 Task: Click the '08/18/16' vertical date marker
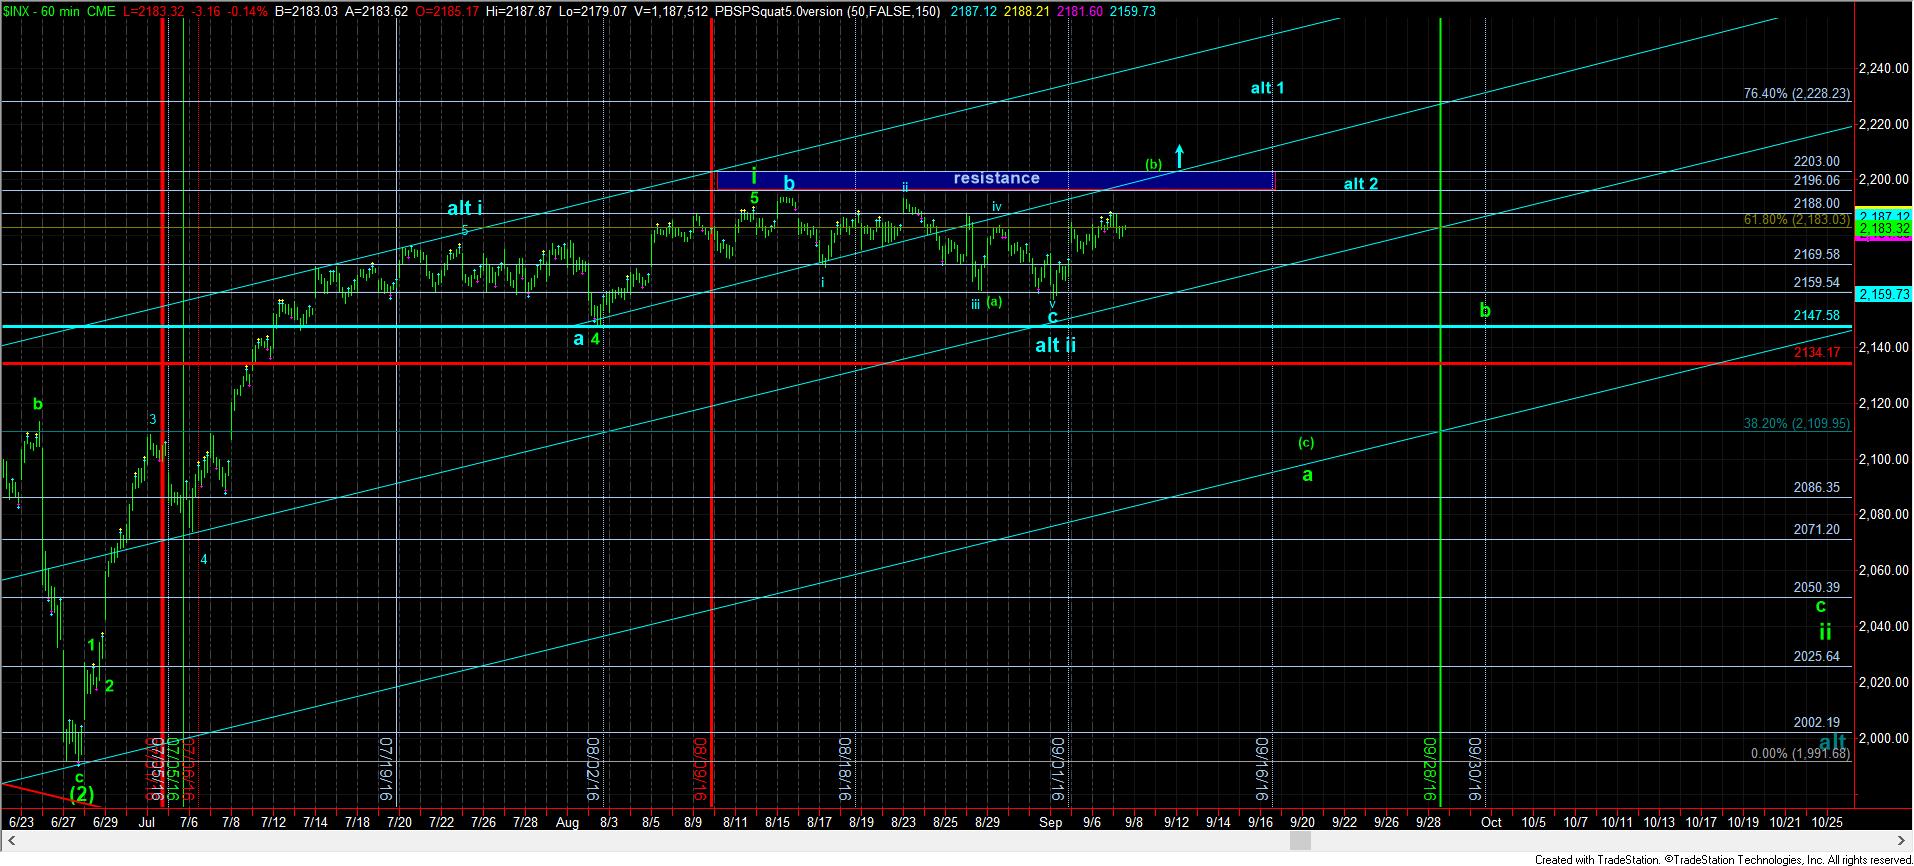point(845,770)
